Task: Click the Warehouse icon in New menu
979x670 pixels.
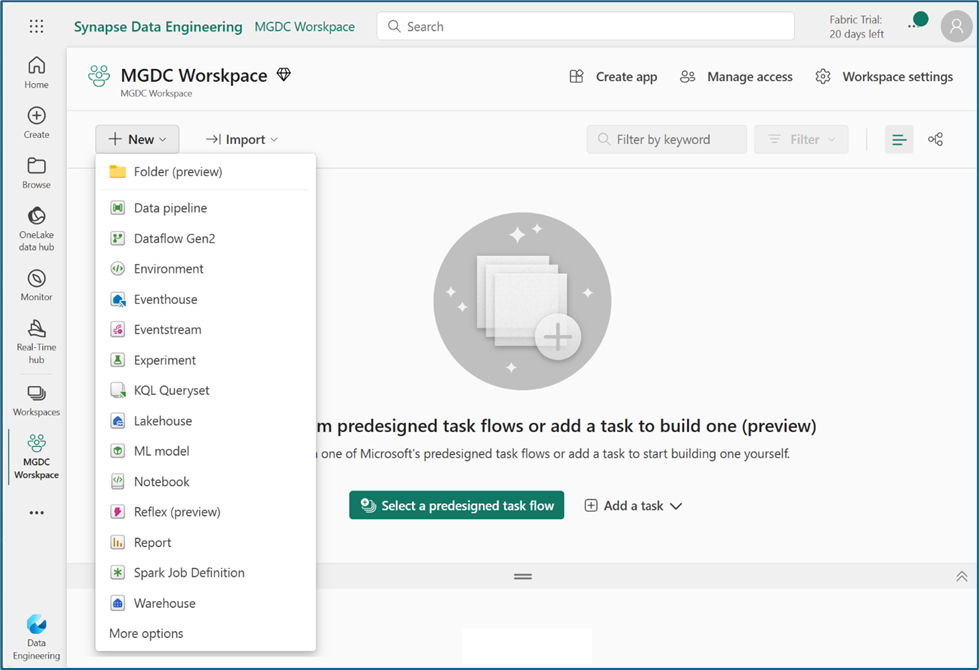Action: [117, 603]
